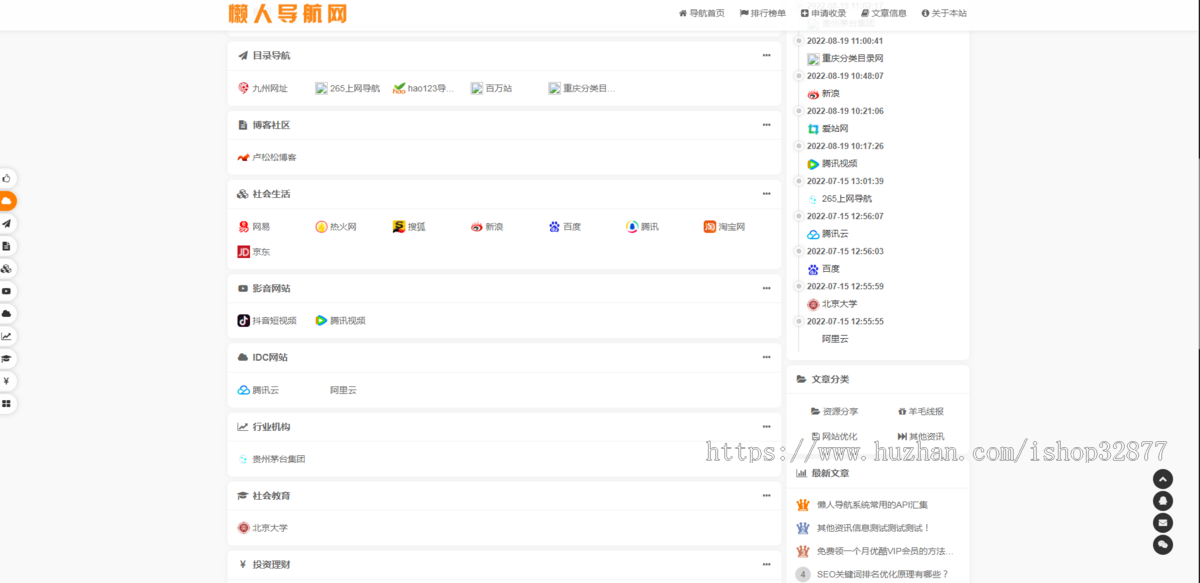Open the 新浪 link in 社会生活

(x=487, y=227)
